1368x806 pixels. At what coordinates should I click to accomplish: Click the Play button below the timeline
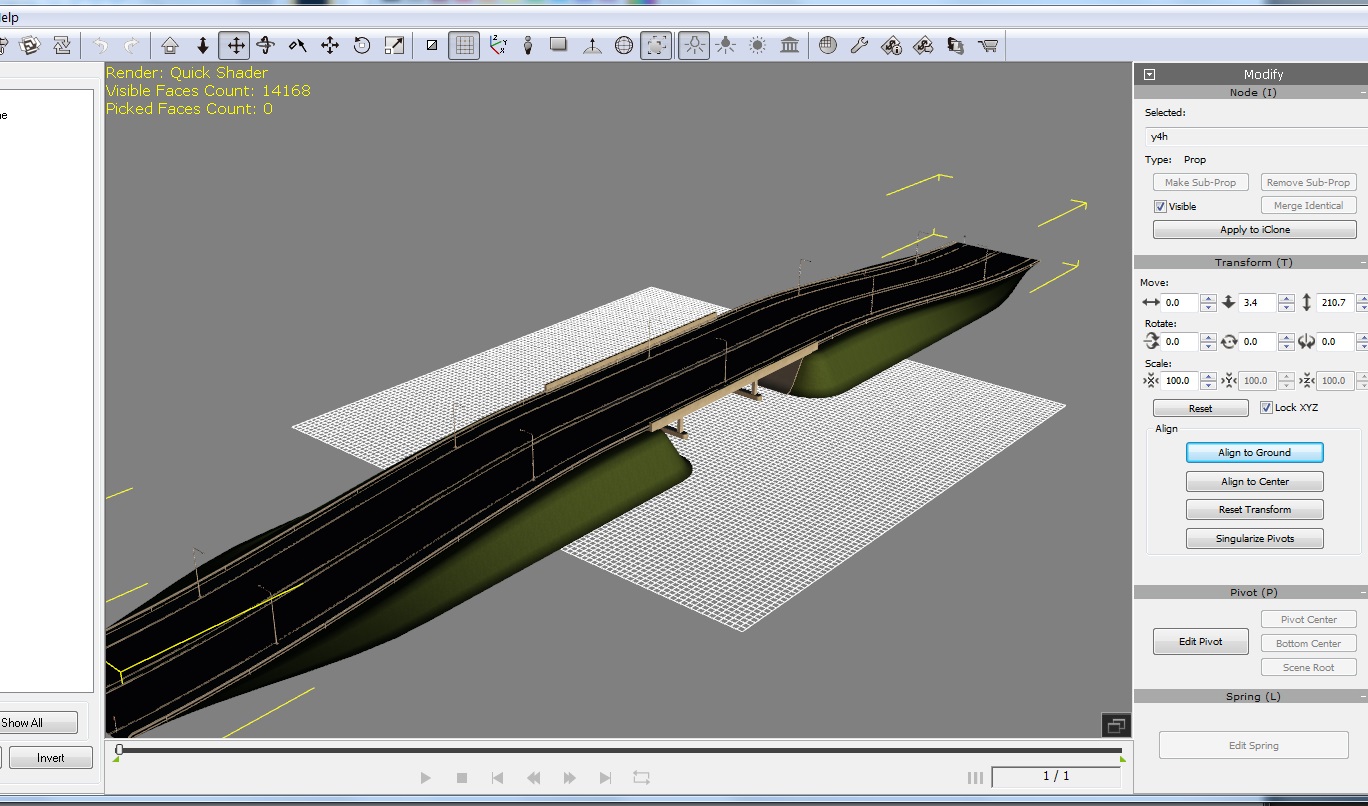(426, 778)
